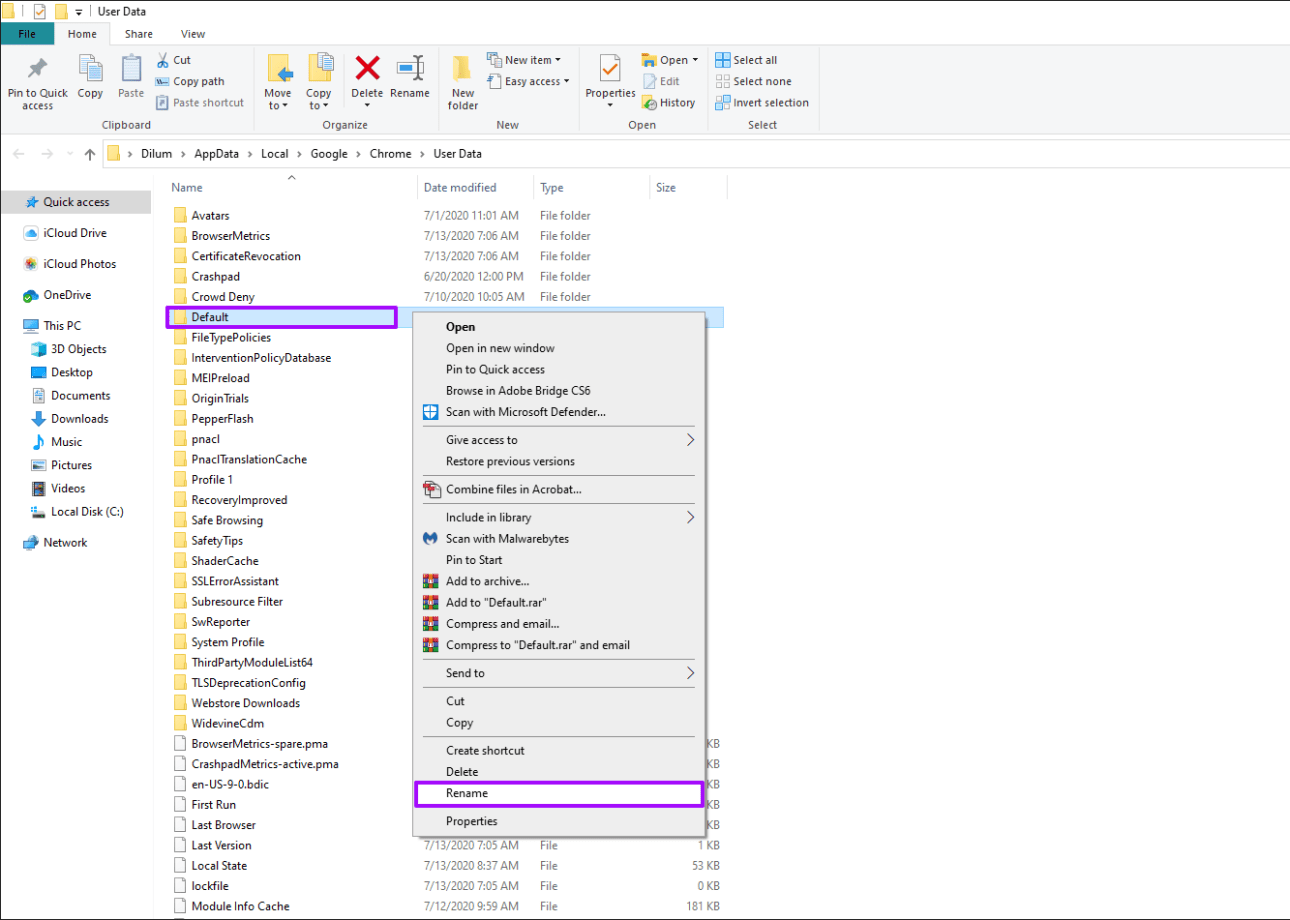Viewport: 1290px width, 920px height.
Task: Click the New folder icon
Action: pyautogui.click(x=462, y=70)
